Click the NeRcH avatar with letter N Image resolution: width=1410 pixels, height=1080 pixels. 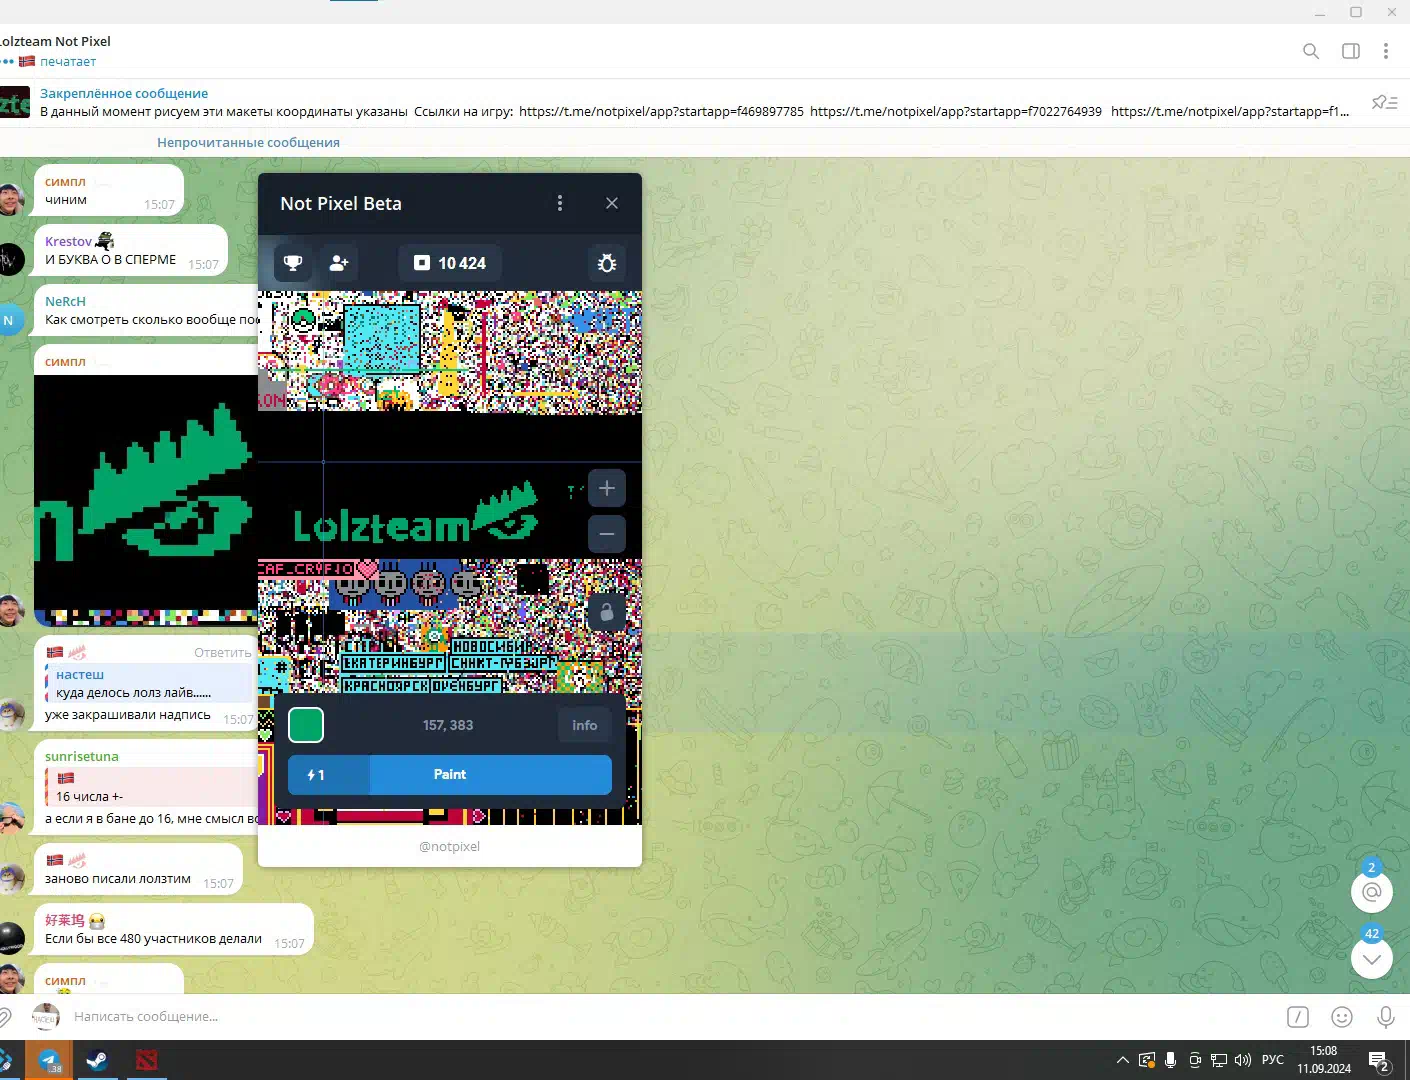tap(9, 321)
